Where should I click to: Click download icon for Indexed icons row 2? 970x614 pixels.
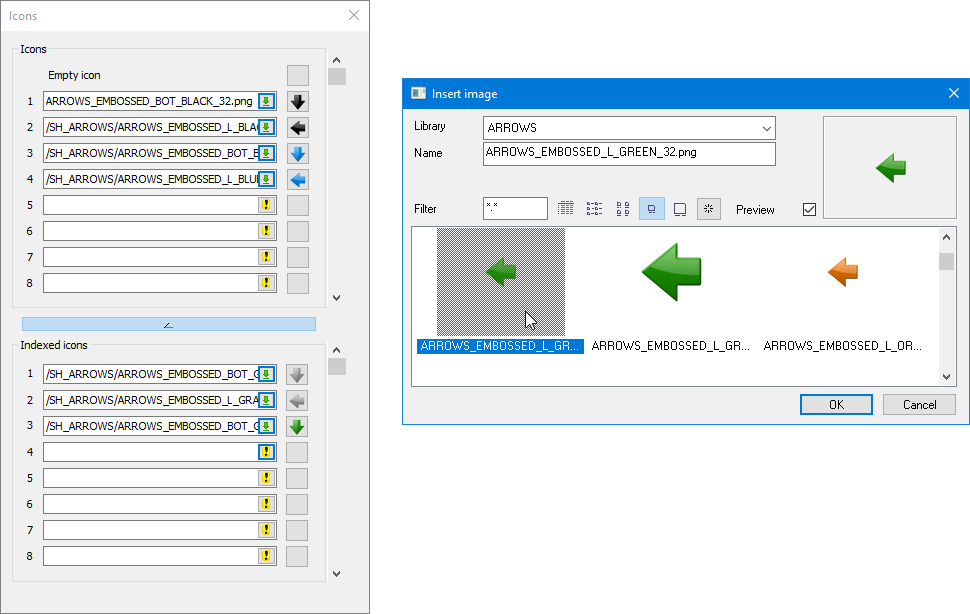tap(267, 401)
